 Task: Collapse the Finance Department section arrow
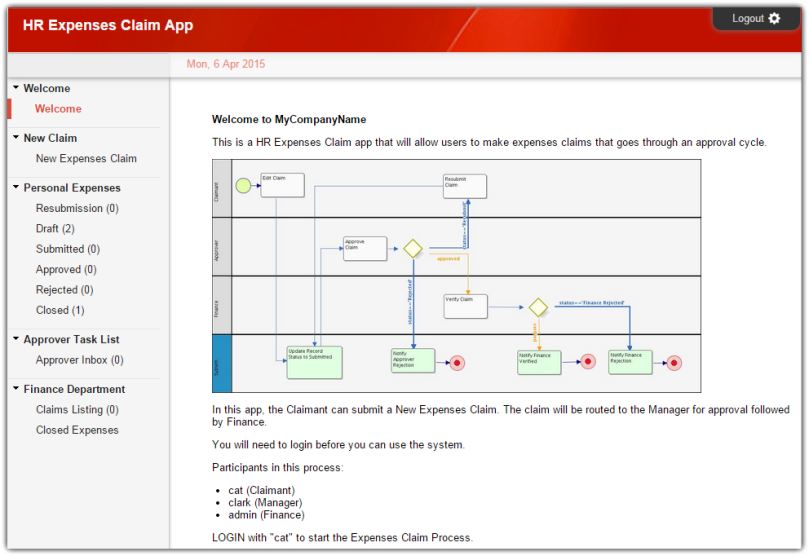(16, 389)
